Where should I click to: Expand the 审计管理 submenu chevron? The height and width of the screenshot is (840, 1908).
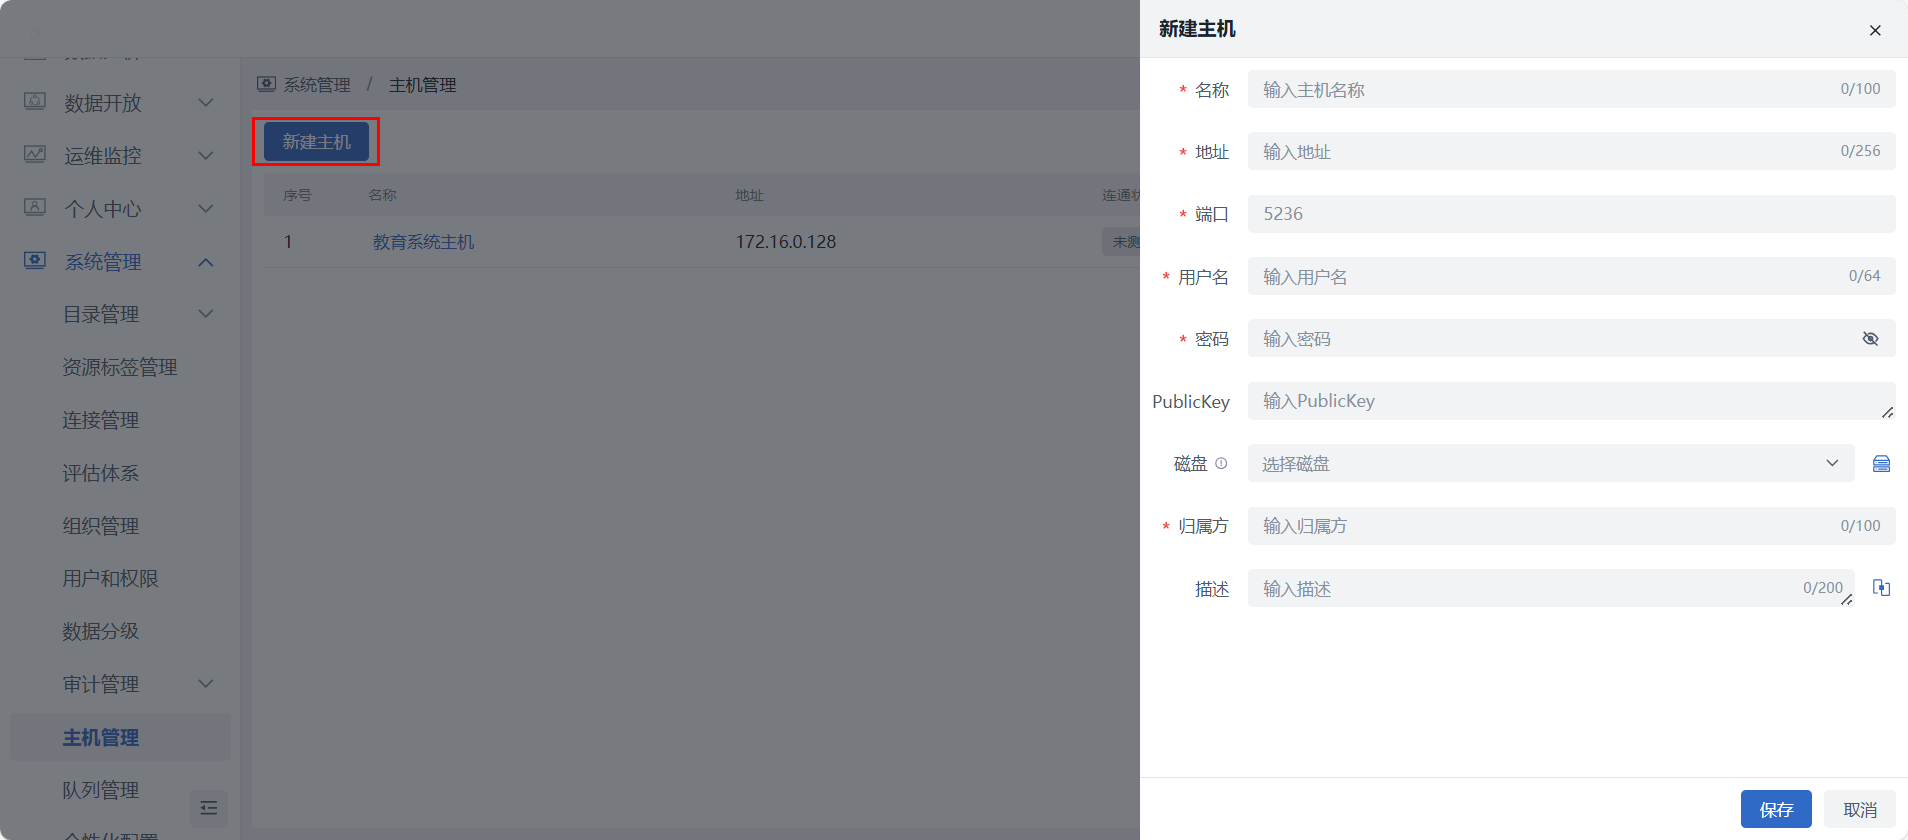[x=206, y=683]
